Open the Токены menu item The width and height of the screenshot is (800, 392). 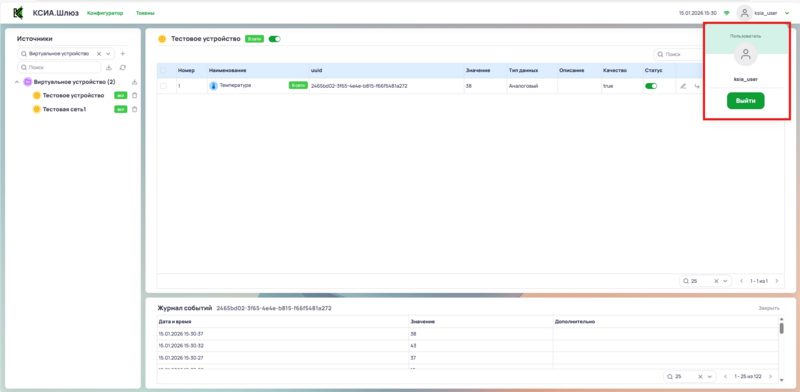[145, 13]
